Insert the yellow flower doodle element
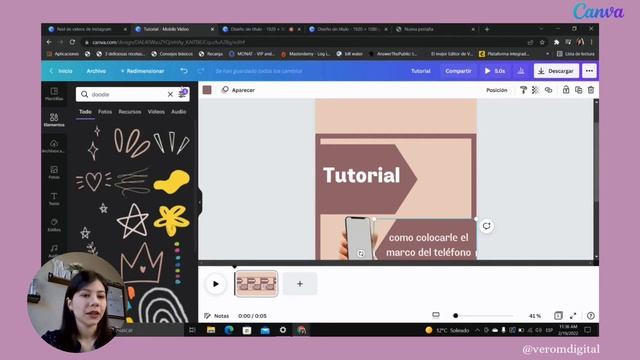This screenshot has width=640, height=360. [172, 220]
